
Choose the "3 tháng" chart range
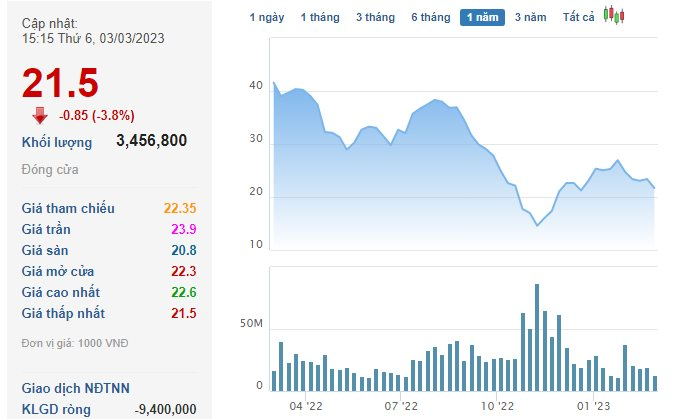click(375, 17)
